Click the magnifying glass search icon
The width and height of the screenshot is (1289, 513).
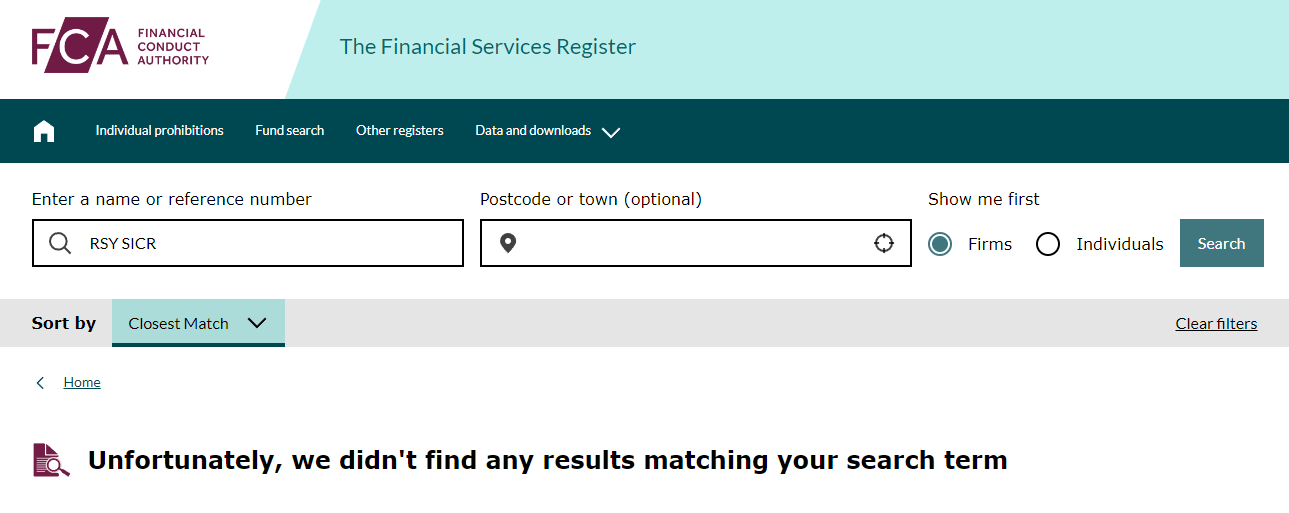pyautogui.click(x=60, y=244)
